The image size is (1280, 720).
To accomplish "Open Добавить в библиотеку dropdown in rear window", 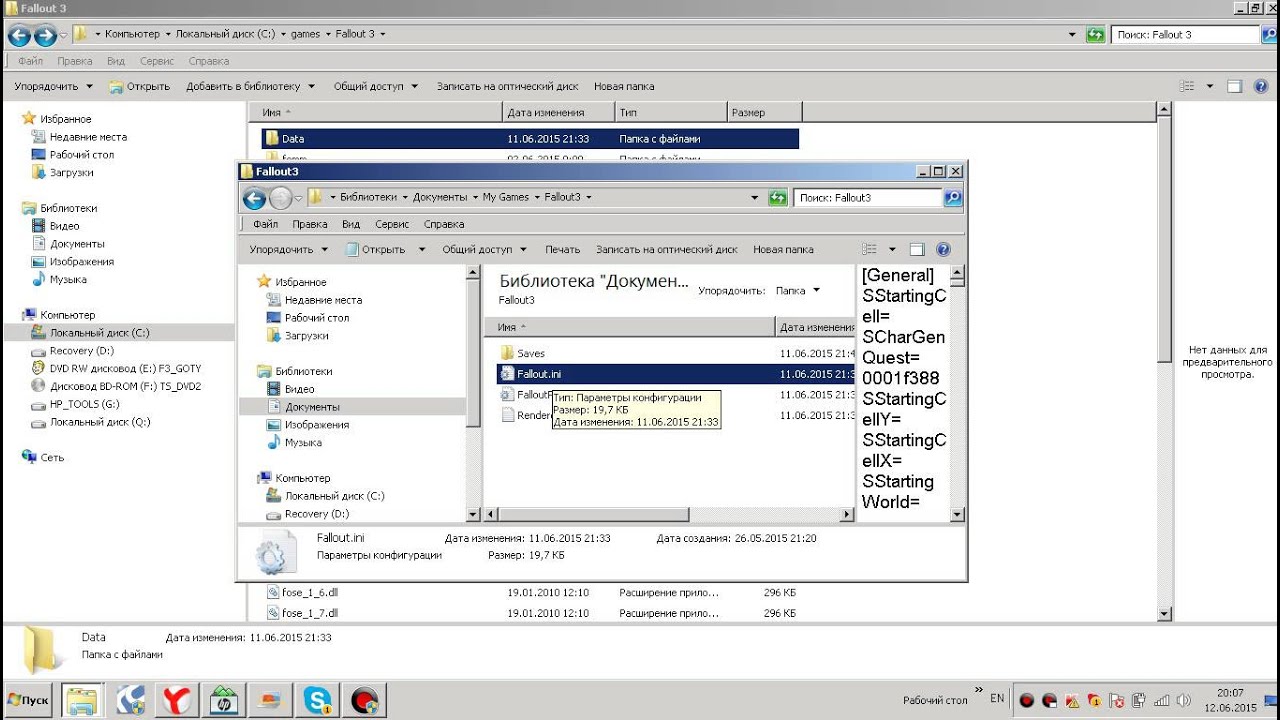I will tap(250, 86).
